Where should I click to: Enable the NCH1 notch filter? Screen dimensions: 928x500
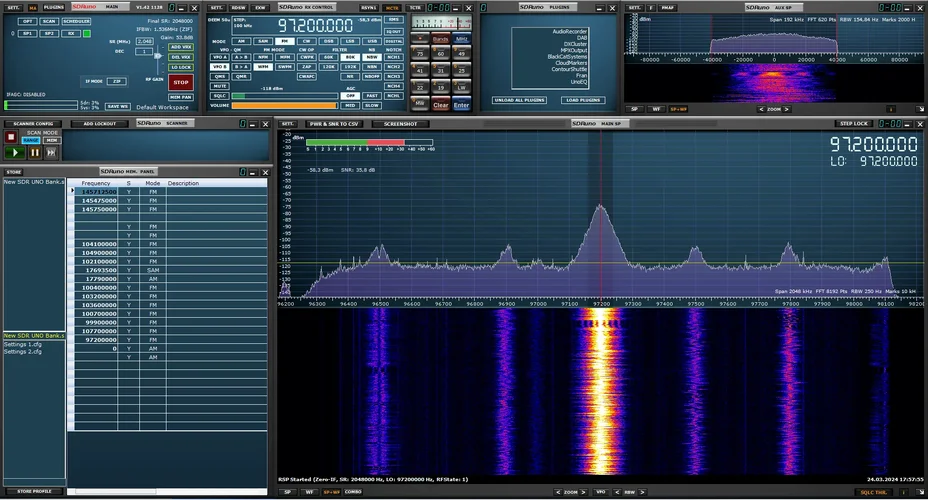tap(394, 57)
